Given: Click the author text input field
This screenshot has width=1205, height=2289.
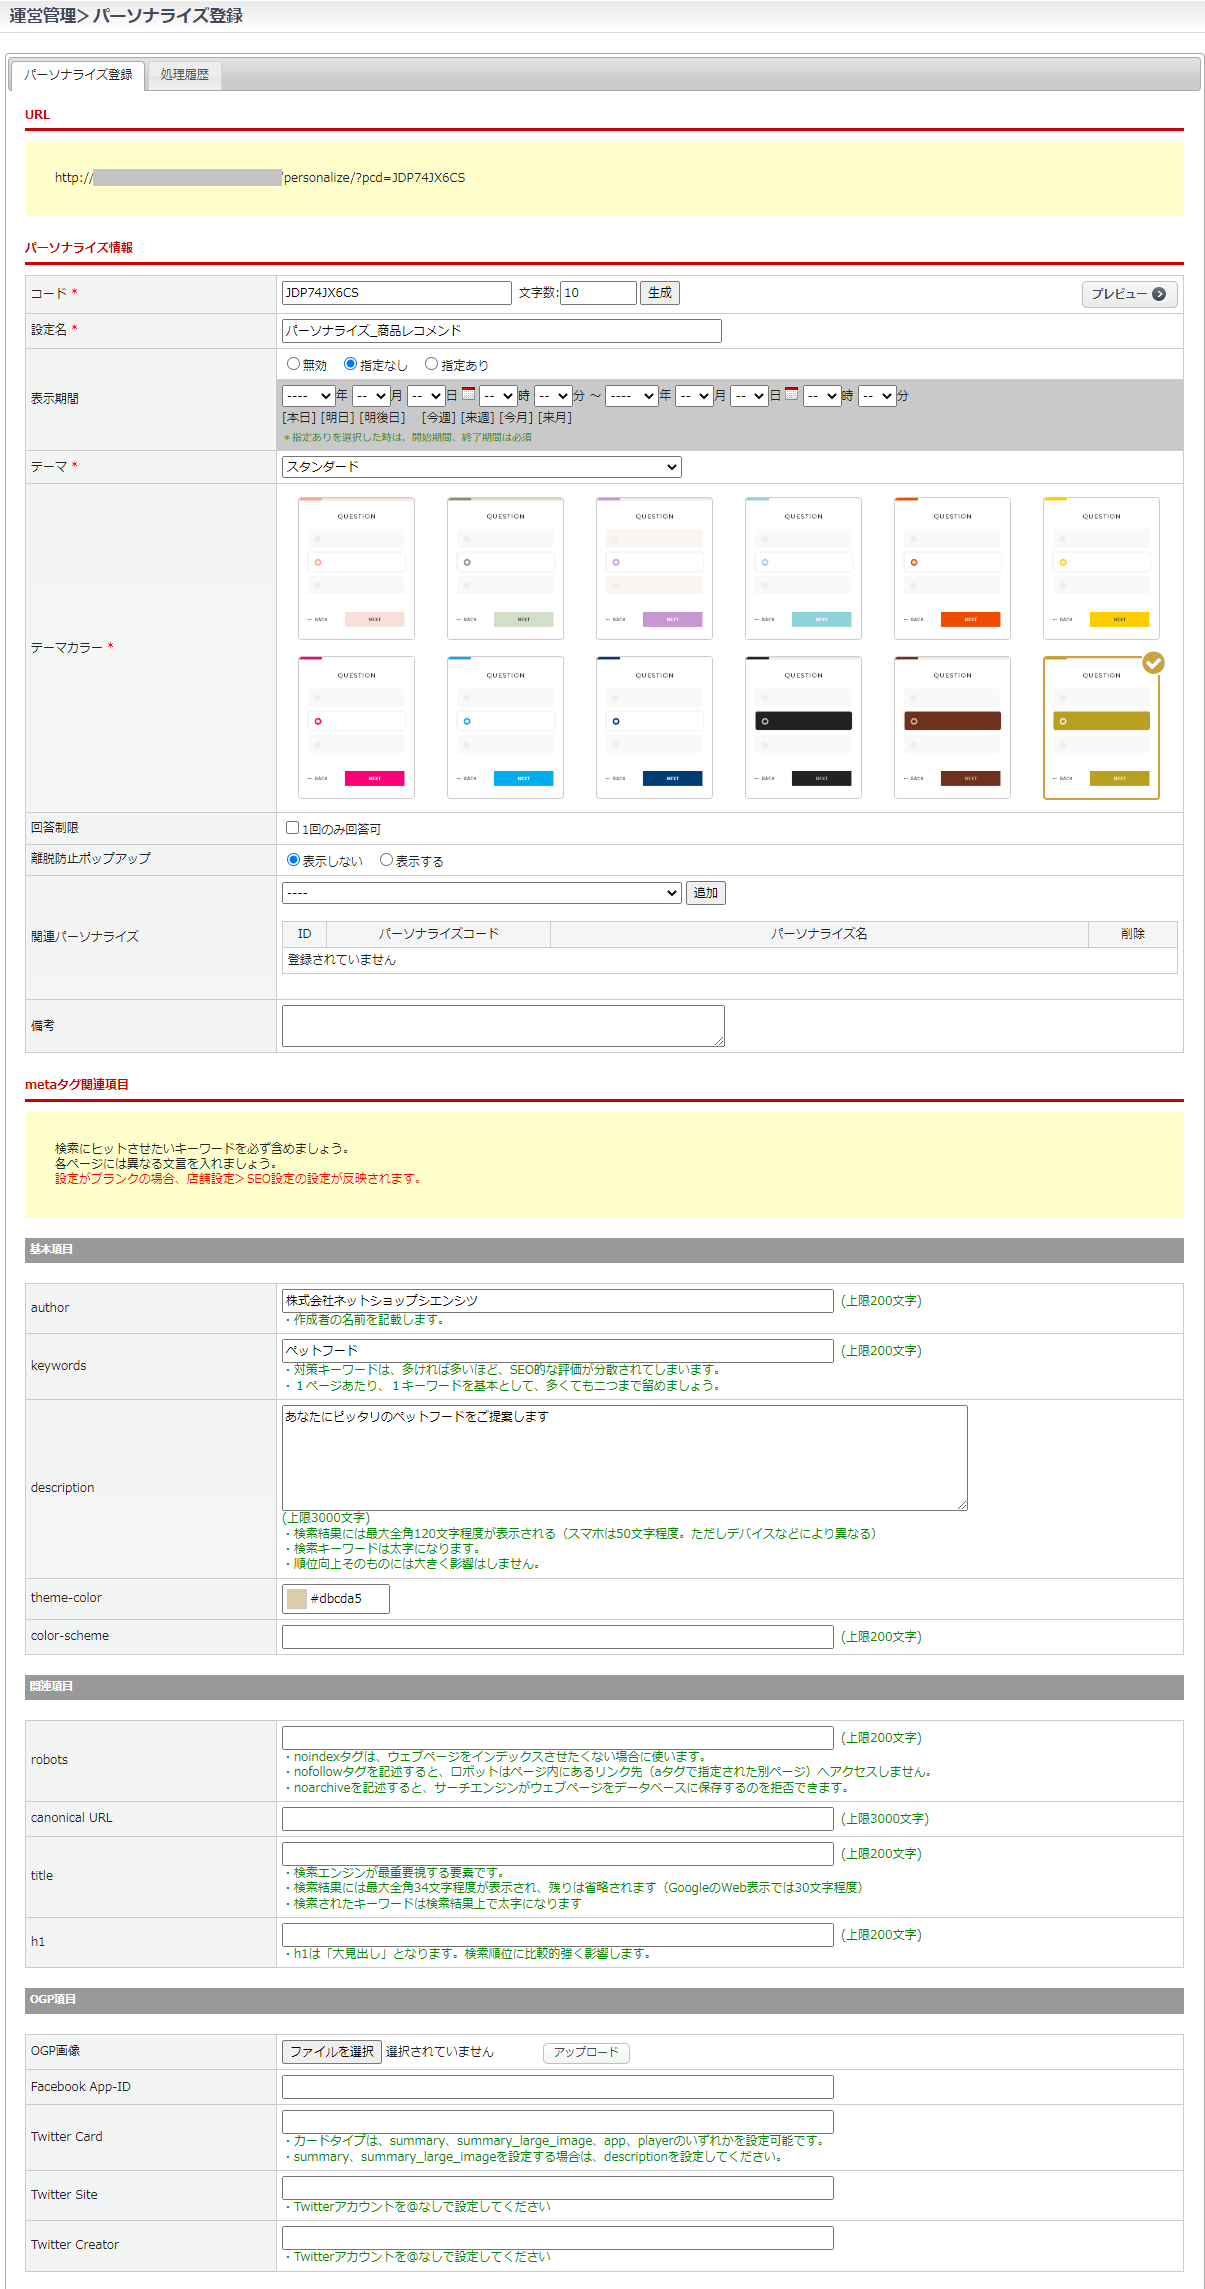Looking at the screenshot, I should [557, 1301].
